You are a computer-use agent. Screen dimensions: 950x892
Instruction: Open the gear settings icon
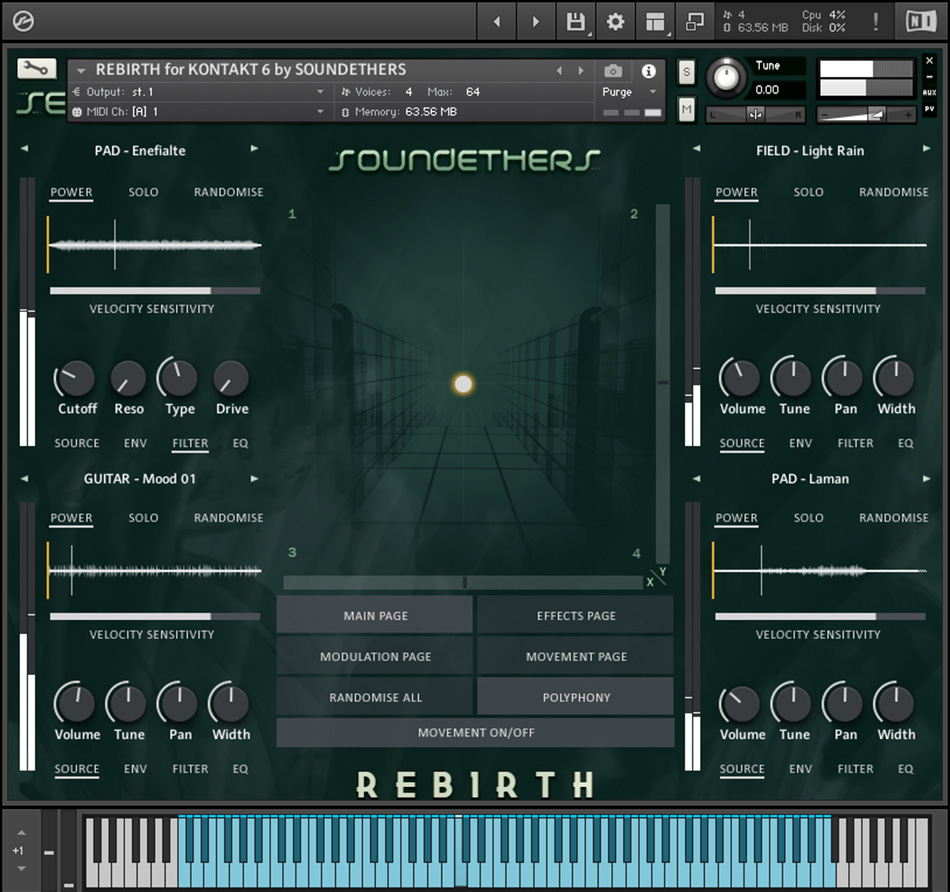tap(615, 22)
